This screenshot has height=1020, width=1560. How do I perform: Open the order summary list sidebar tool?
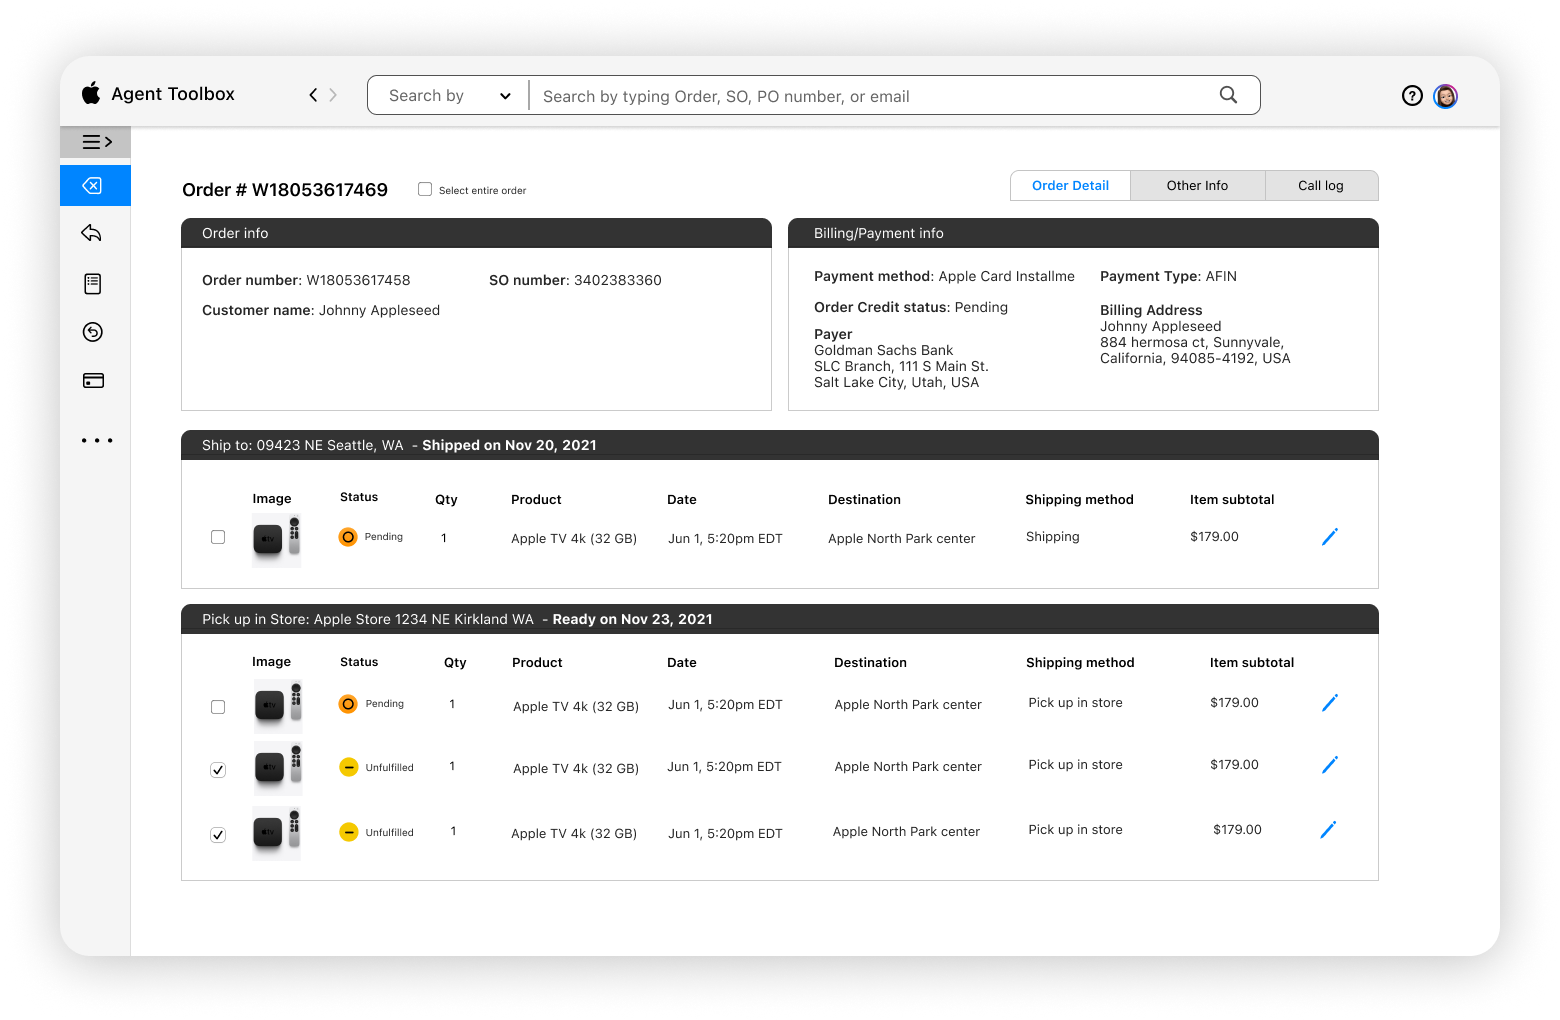[x=93, y=283]
